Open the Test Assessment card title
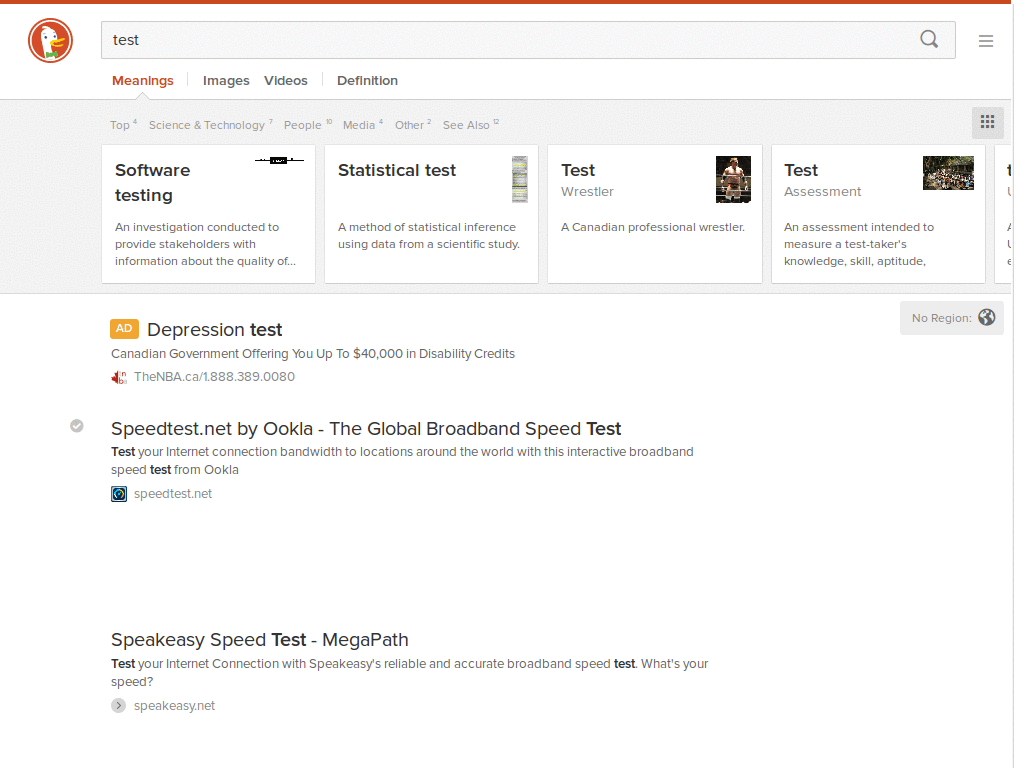The image size is (1024, 768). pos(801,170)
